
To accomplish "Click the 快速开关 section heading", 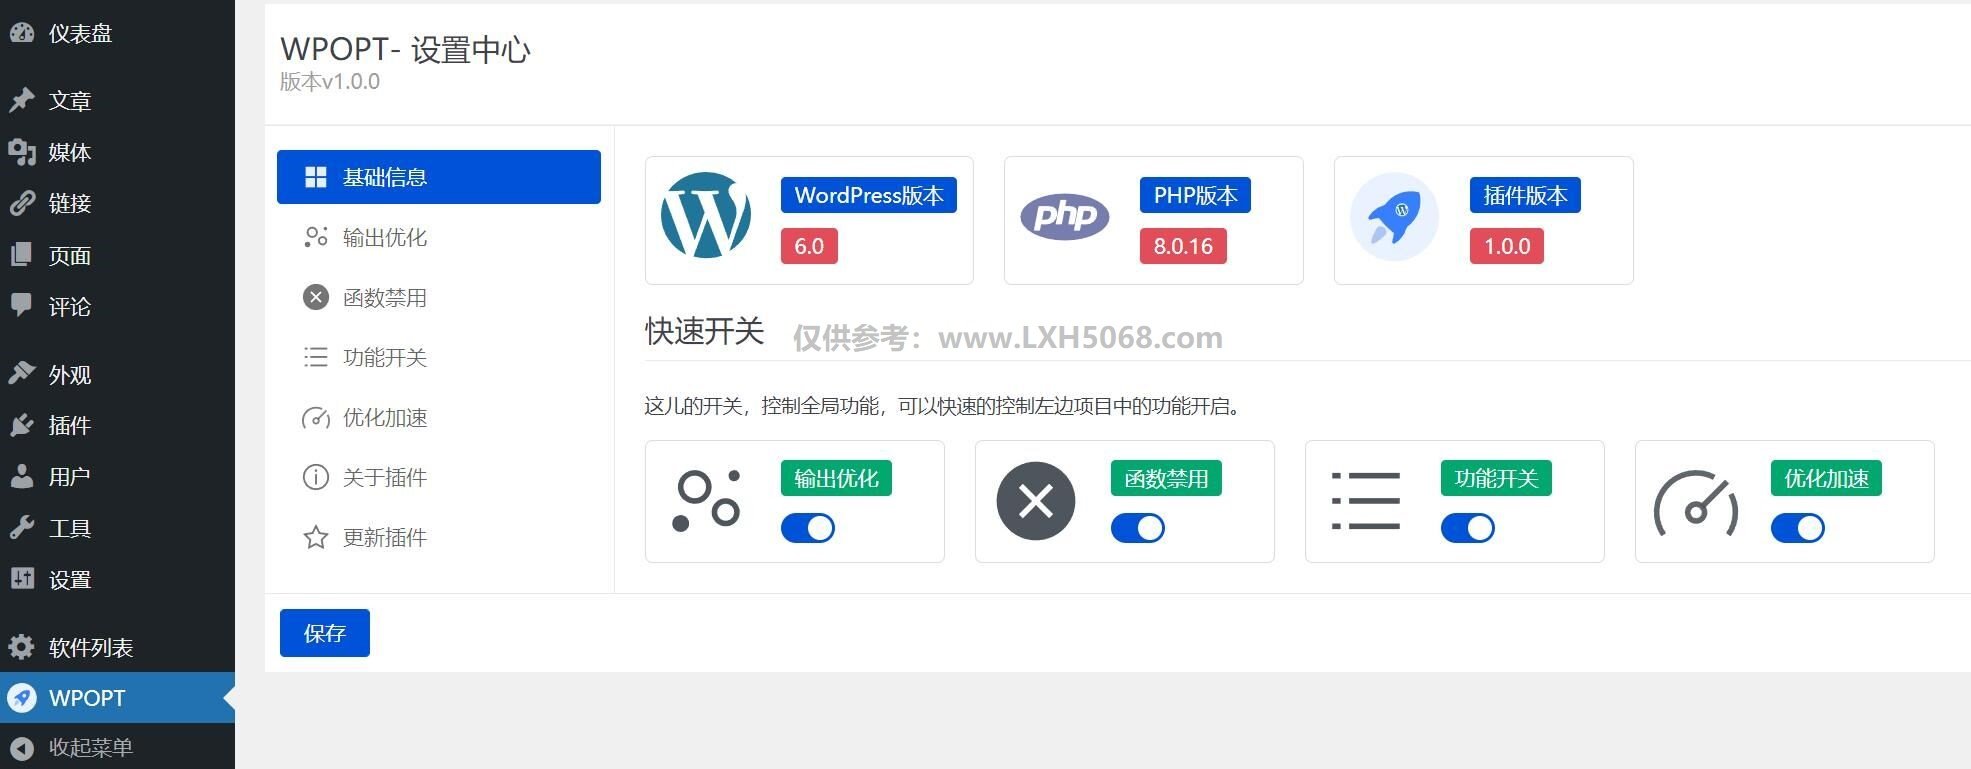I will click(704, 331).
